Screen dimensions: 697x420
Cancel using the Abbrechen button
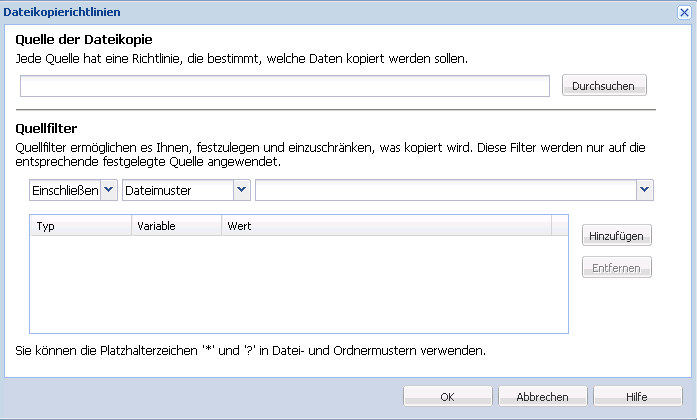coord(543,397)
